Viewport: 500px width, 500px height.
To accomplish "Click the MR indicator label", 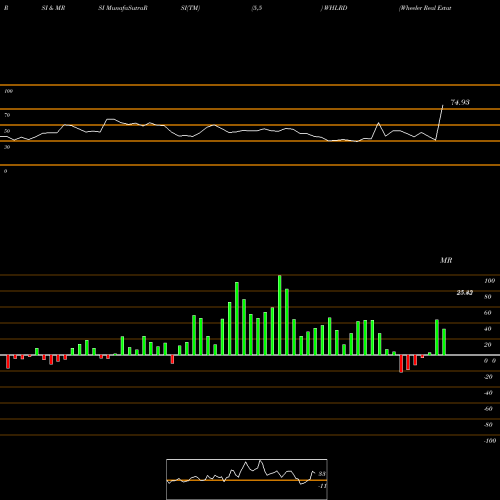I will [446, 260].
